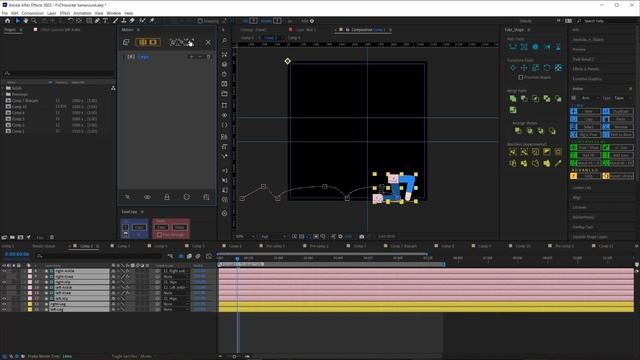Select the Selection arrow tool
Image resolution: width=640 pixels, height=360 pixels.
[x=18, y=20]
